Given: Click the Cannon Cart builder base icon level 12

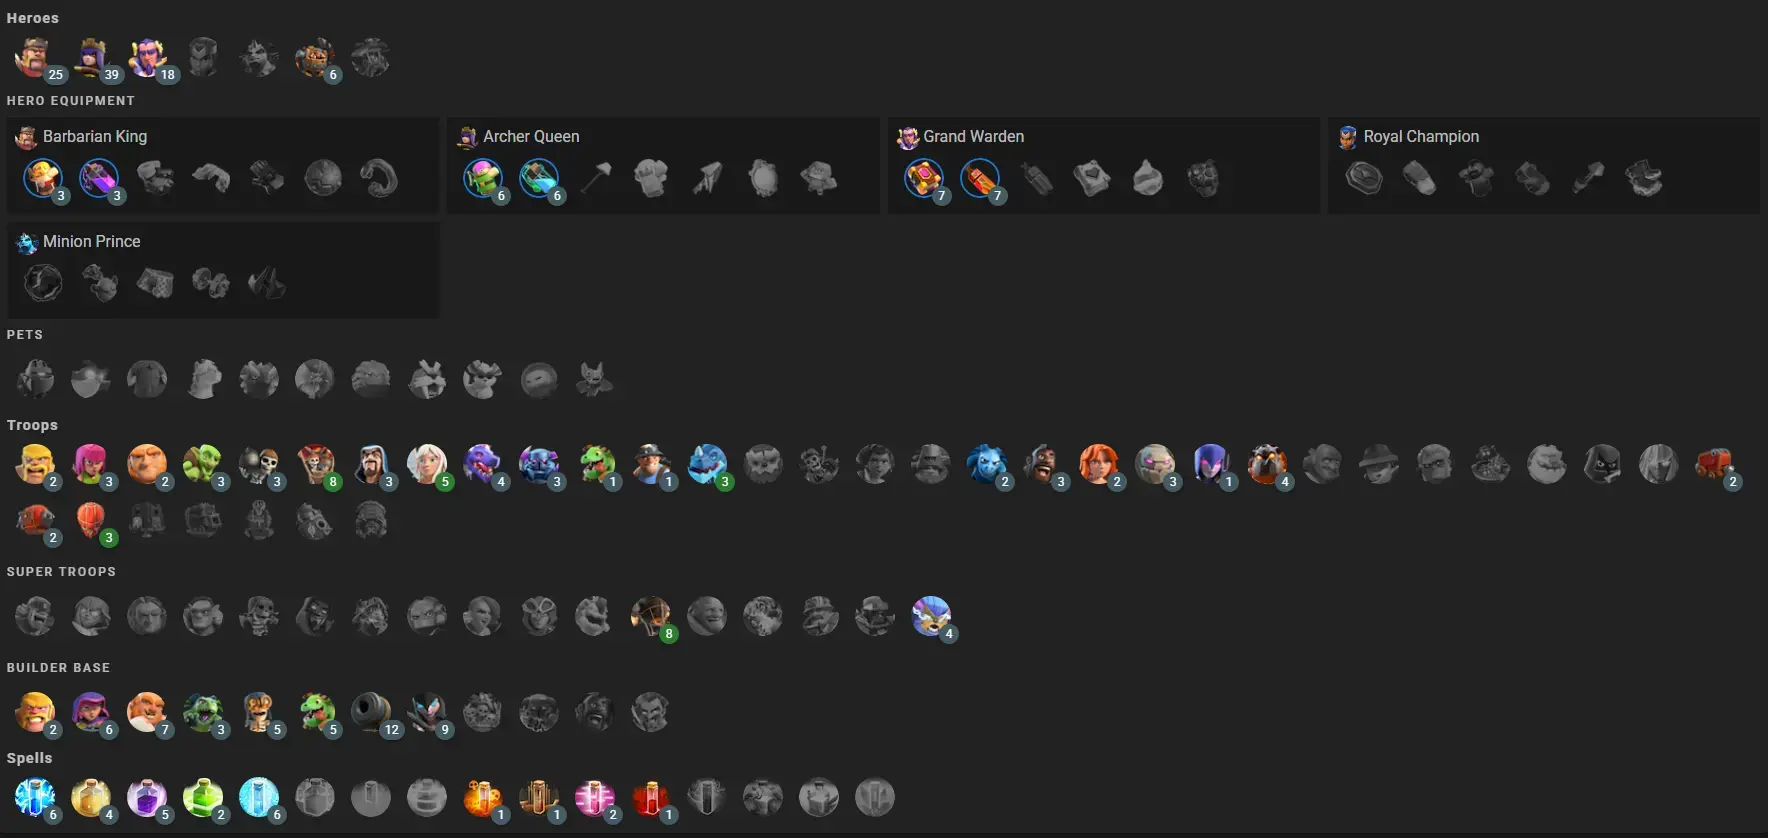Looking at the screenshot, I should (x=371, y=712).
